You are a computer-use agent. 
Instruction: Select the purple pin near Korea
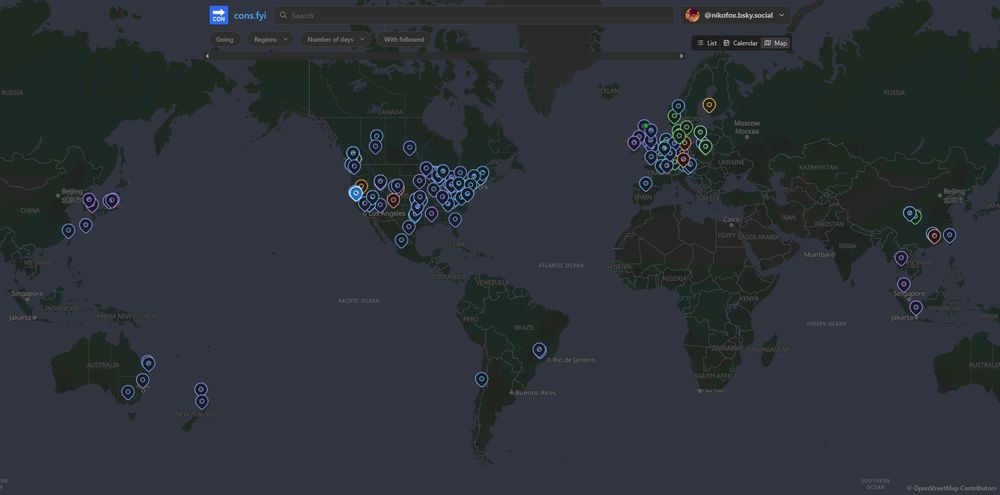pyautogui.click(x=89, y=200)
